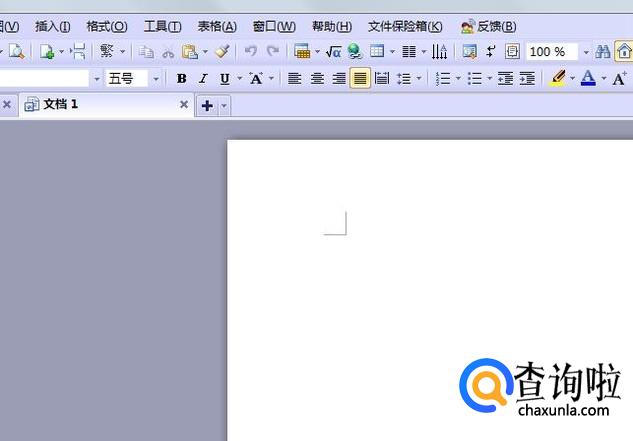Toggle bold formatting

[x=182, y=78]
